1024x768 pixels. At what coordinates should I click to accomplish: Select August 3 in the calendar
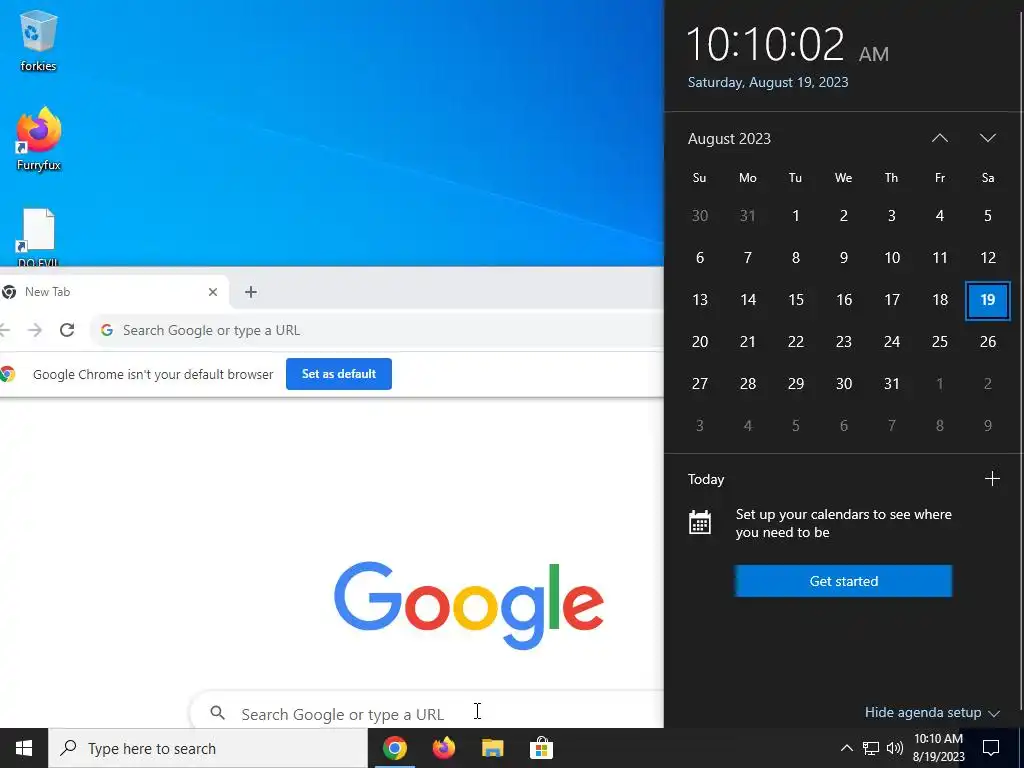click(x=892, y=216)
